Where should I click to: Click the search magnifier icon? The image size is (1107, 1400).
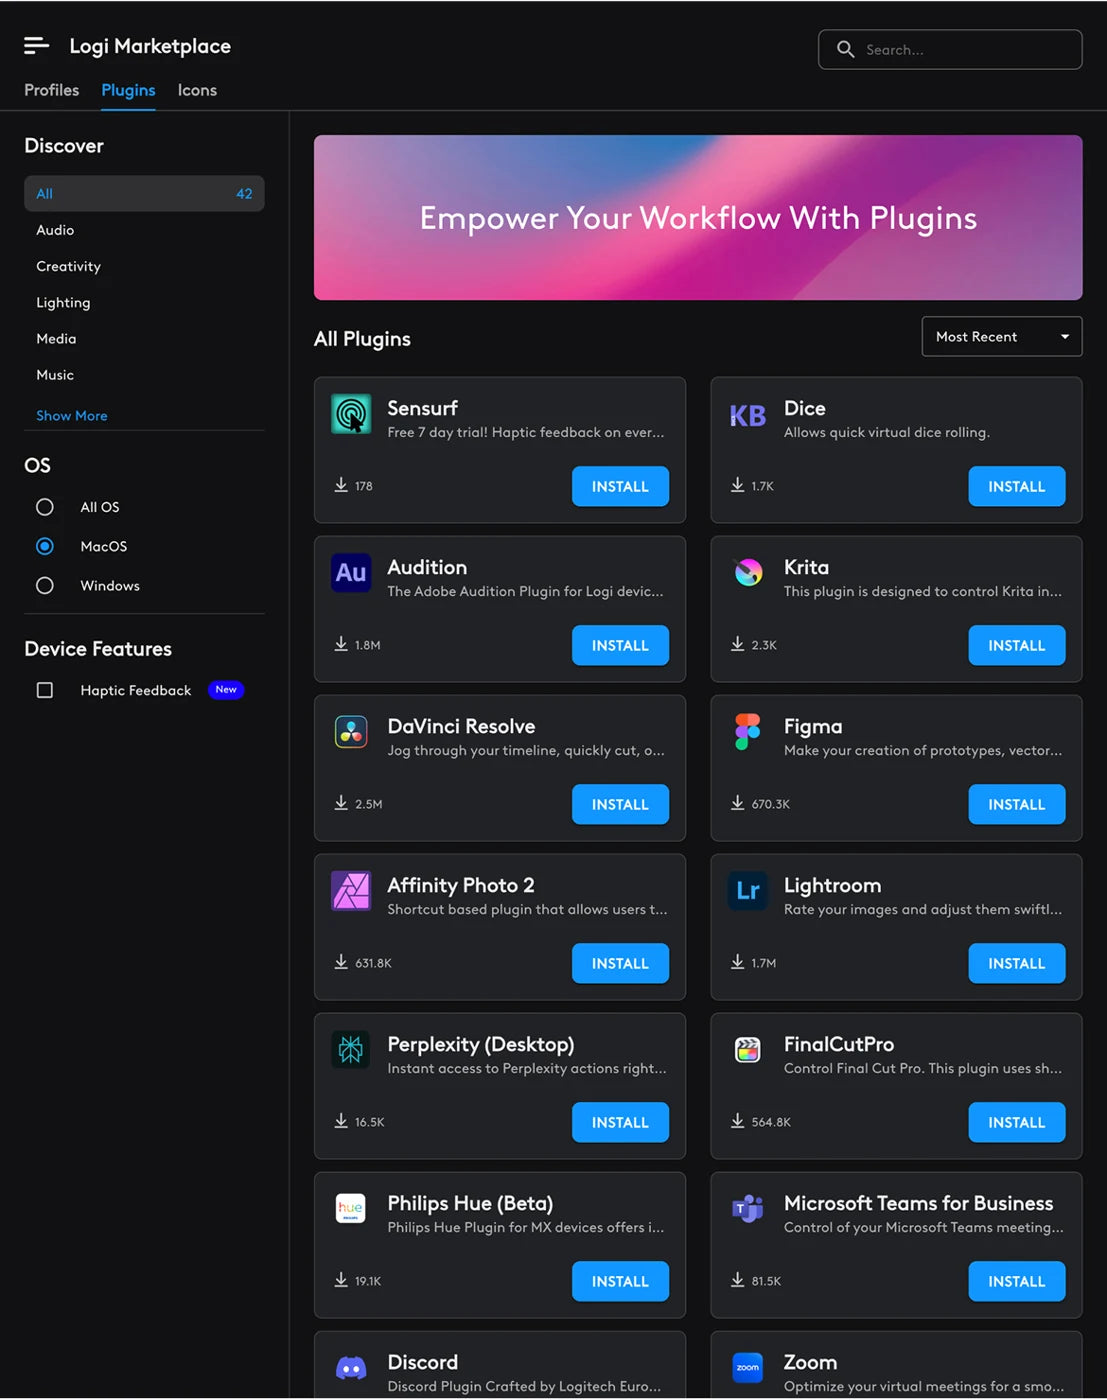pyautogui.click(x=845, y=49)
